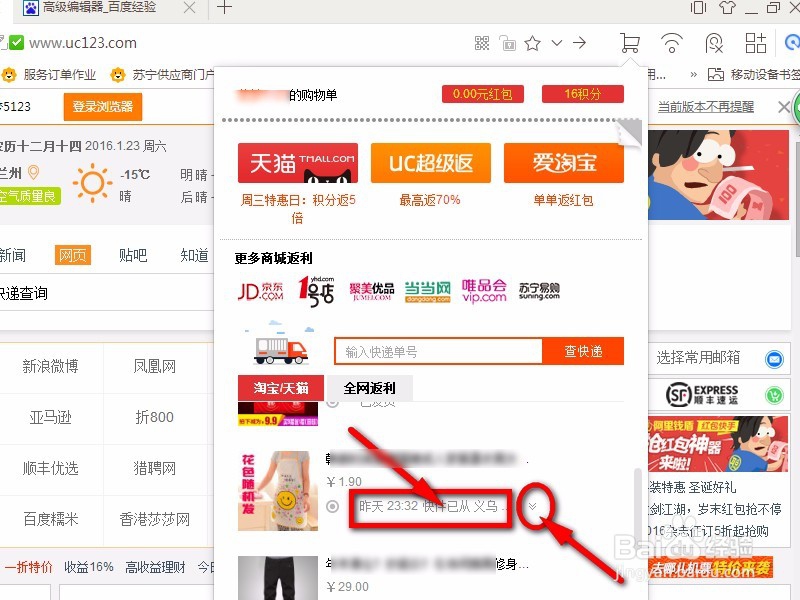The image size is (800, 600).
Task: Open the Wi-Fi assistant toolbar icon
Action: (x=672, y=43)
